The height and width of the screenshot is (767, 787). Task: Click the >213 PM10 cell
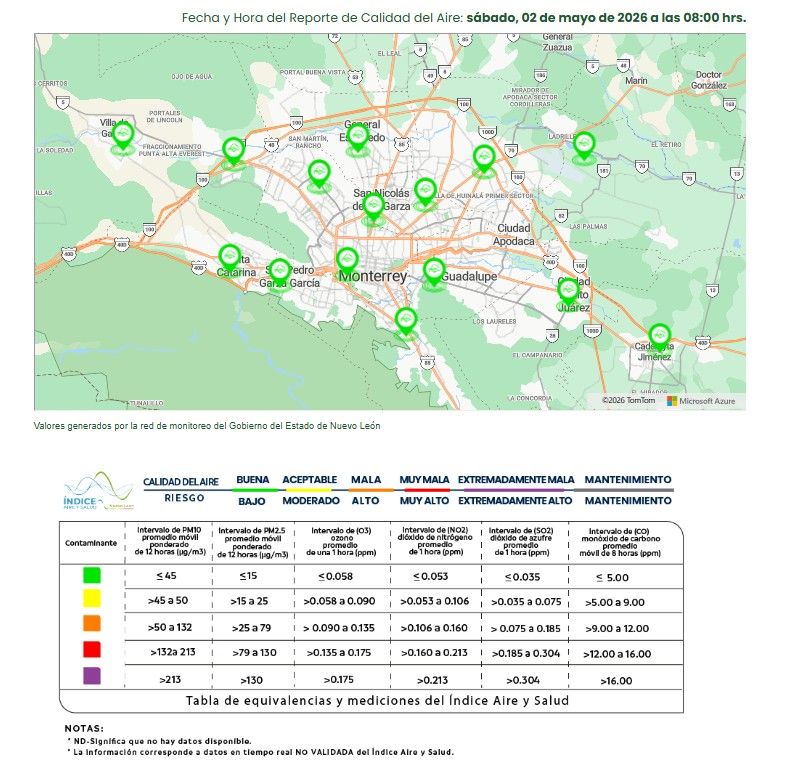(170, 680)
